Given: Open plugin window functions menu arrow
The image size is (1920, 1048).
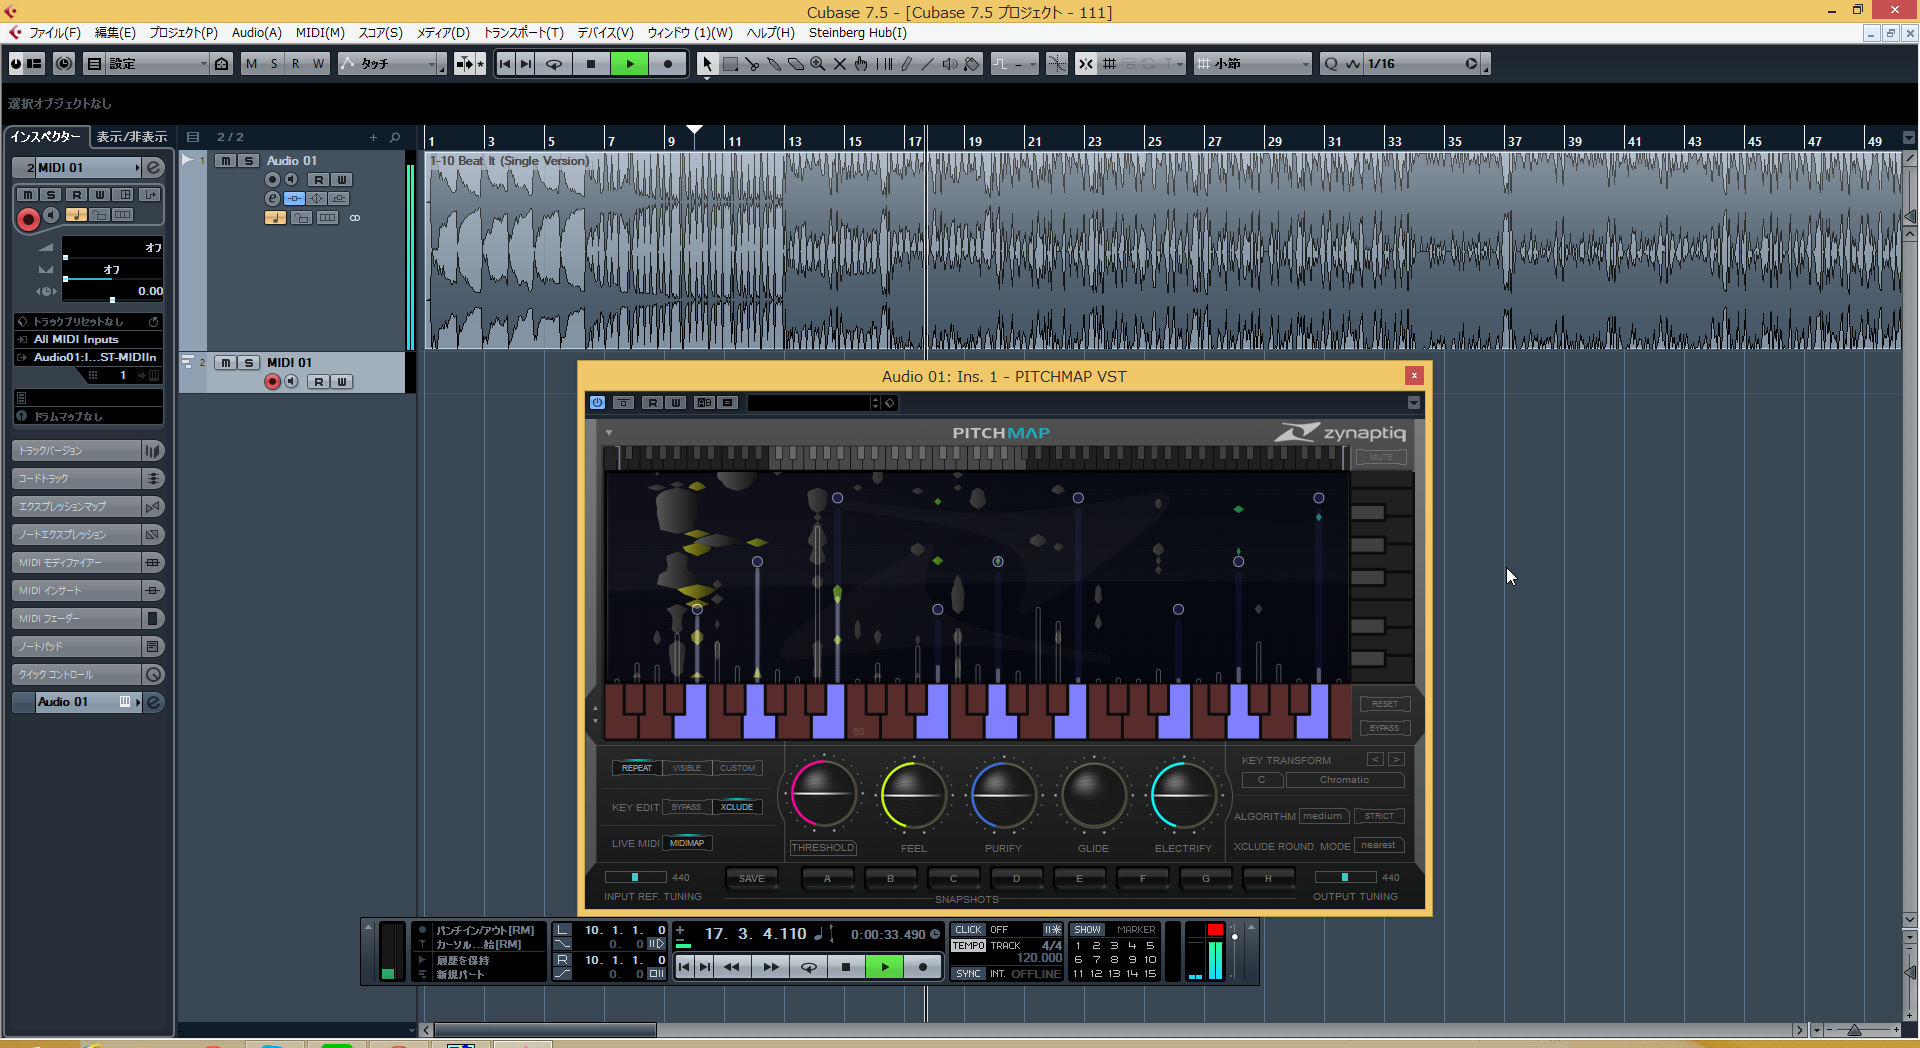Looking at the screenshot, I should 1414,403.
